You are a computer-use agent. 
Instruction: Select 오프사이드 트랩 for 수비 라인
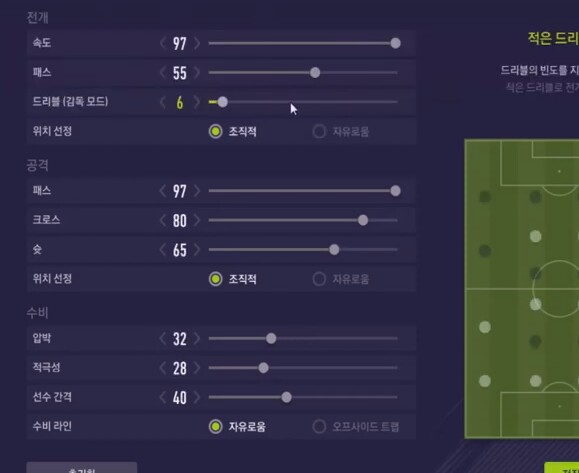[x=356, y=427]
